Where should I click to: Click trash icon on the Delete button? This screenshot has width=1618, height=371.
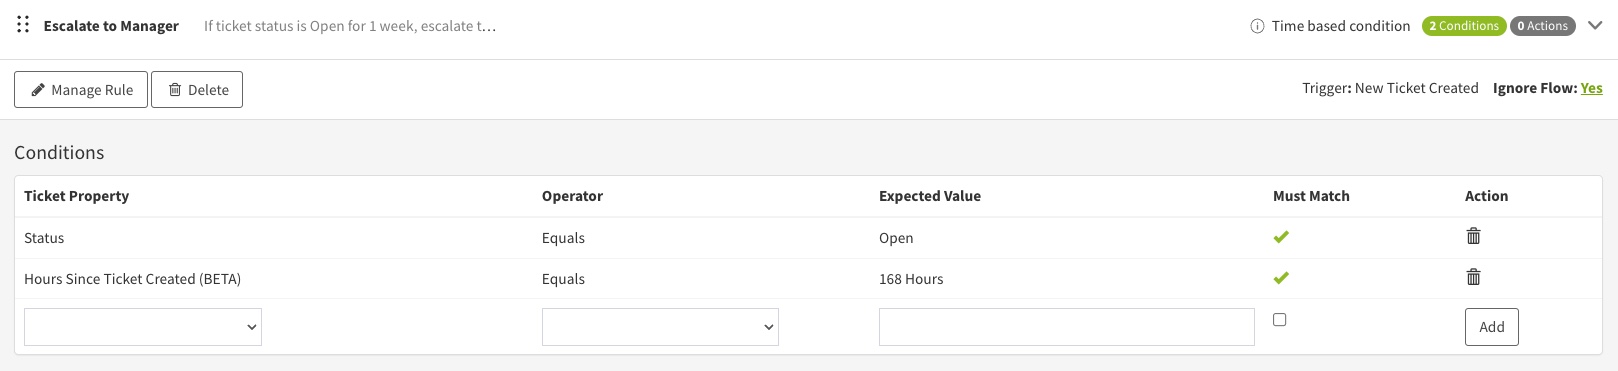(175, 90)
